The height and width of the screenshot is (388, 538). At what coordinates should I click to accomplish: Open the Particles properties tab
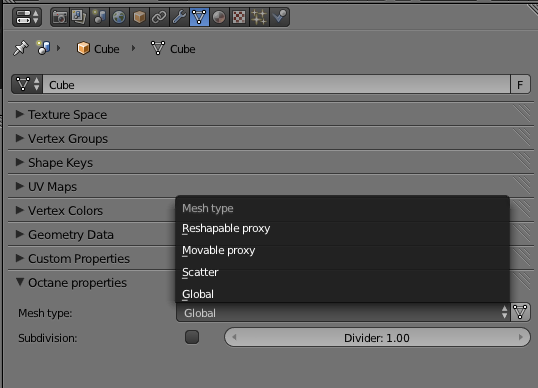(x=259, y=17)
